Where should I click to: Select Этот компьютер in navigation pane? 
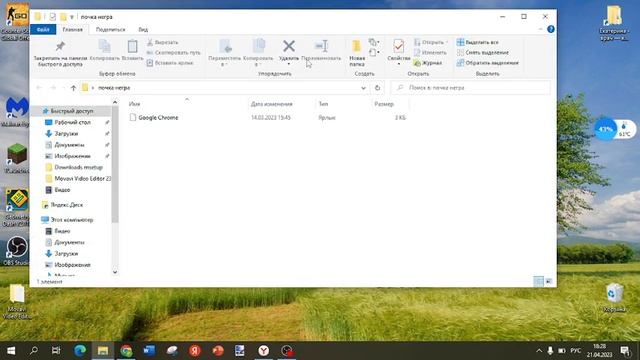point(71,220)
